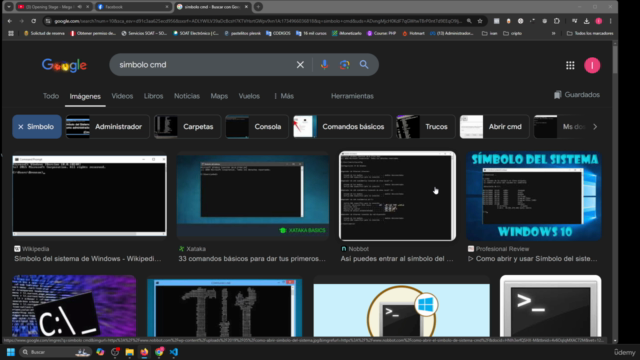Show more filter chips with the arrow

(595, 127)
